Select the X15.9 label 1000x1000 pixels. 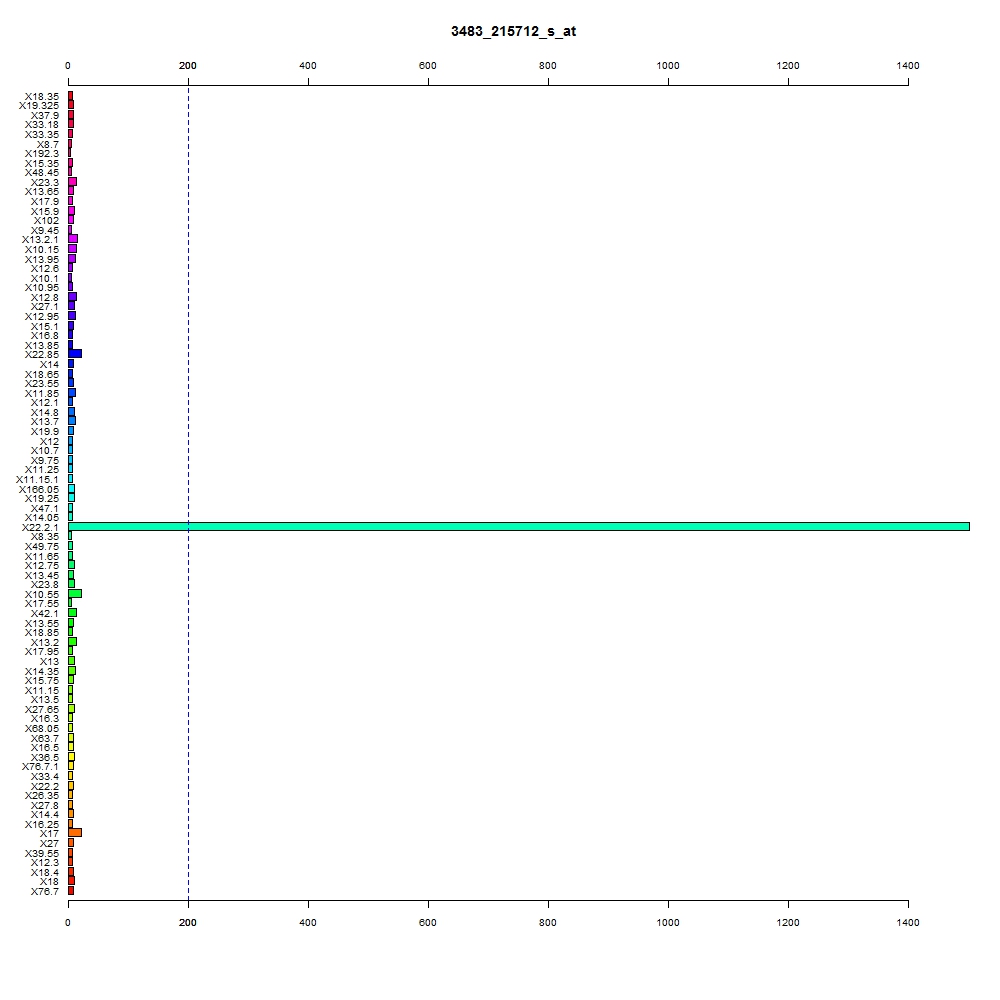[x=45, y=211]
